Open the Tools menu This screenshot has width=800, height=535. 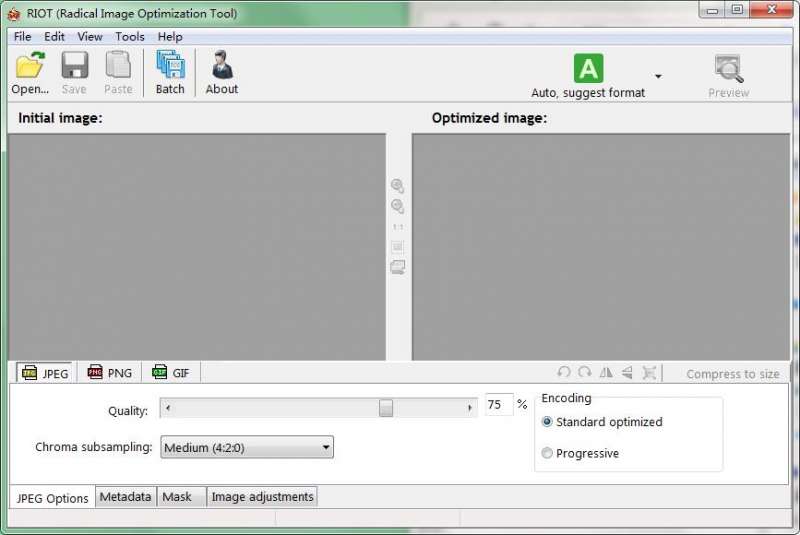click(130, 37)
